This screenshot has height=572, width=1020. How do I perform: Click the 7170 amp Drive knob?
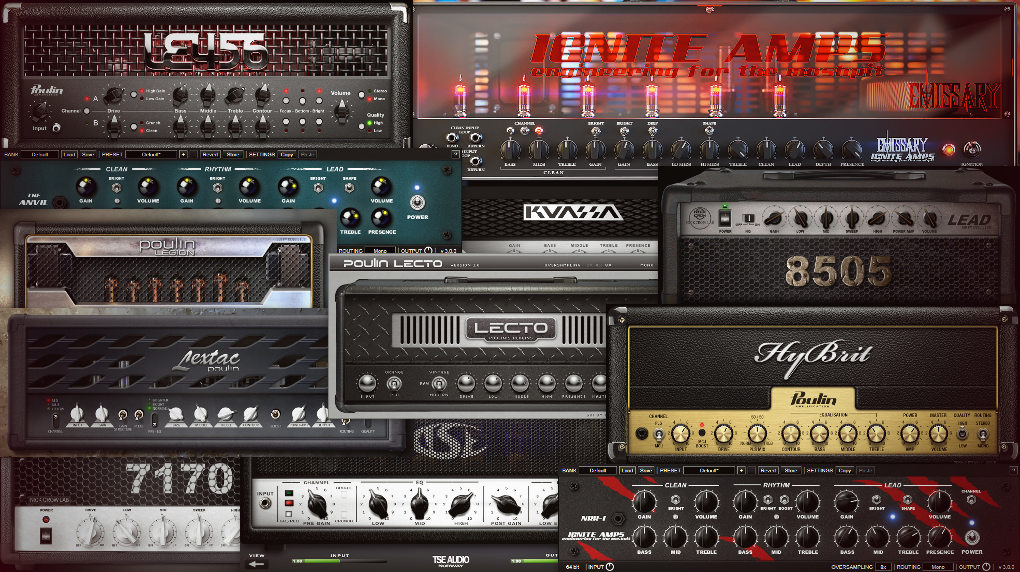[90, 532]
